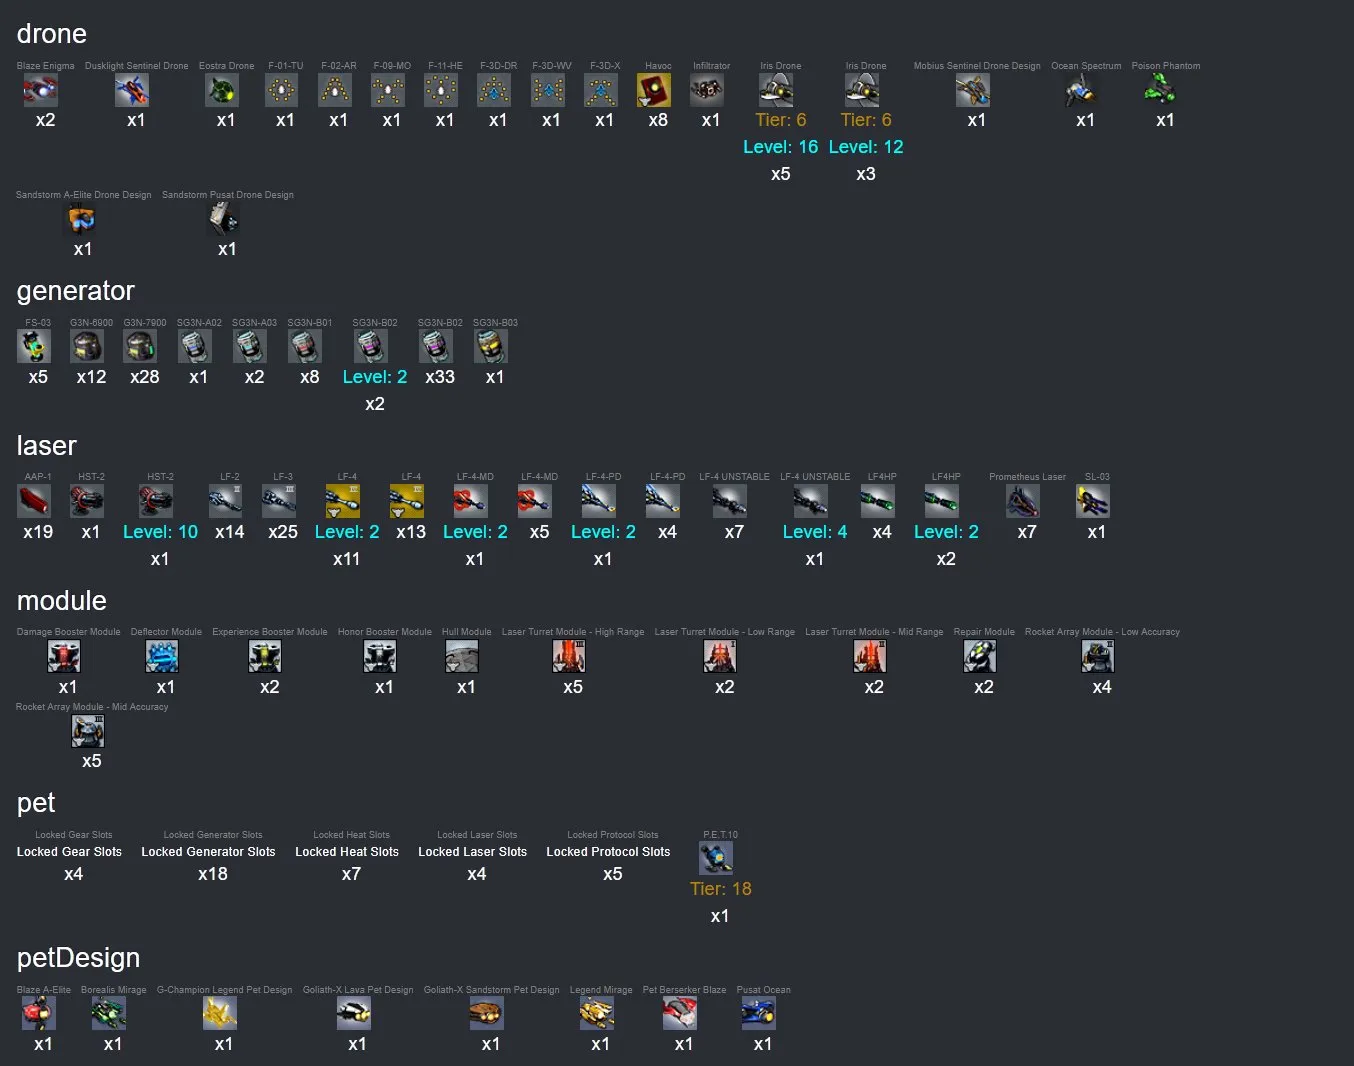This screenshot has height=1066, width=1354.
Task: Click the Damage Booster Module icon
Action: pos(64,657)
